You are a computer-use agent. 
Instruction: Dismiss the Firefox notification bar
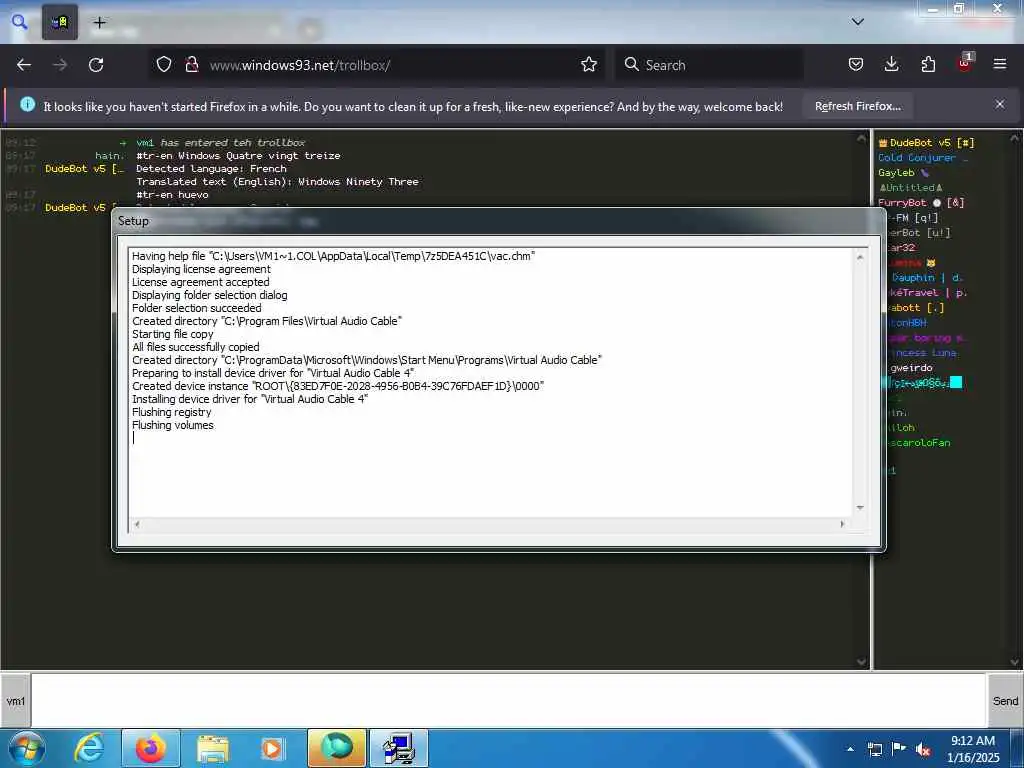[x=1000, y=104]
